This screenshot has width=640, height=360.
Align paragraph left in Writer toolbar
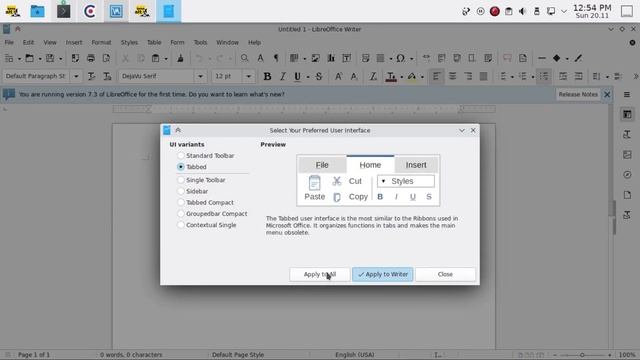pyautogui.click(x=436, y=76)
